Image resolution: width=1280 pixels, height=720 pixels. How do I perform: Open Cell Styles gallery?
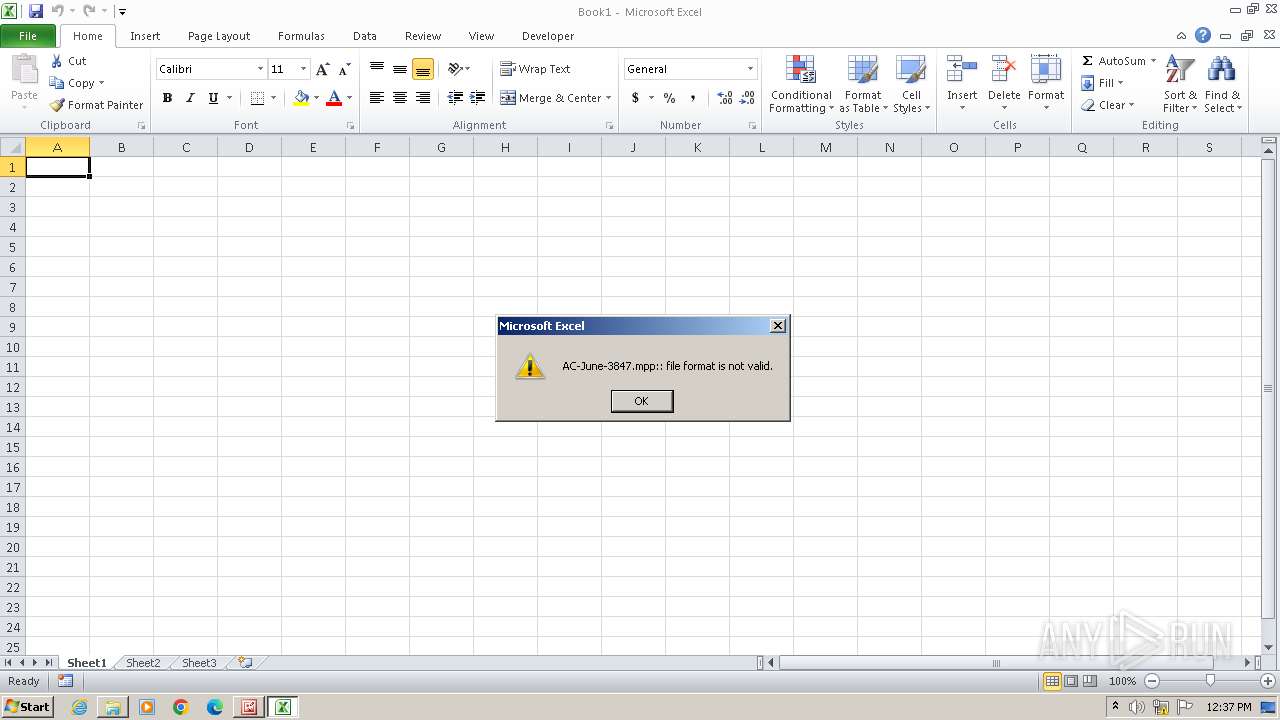[x=911, y=84]
